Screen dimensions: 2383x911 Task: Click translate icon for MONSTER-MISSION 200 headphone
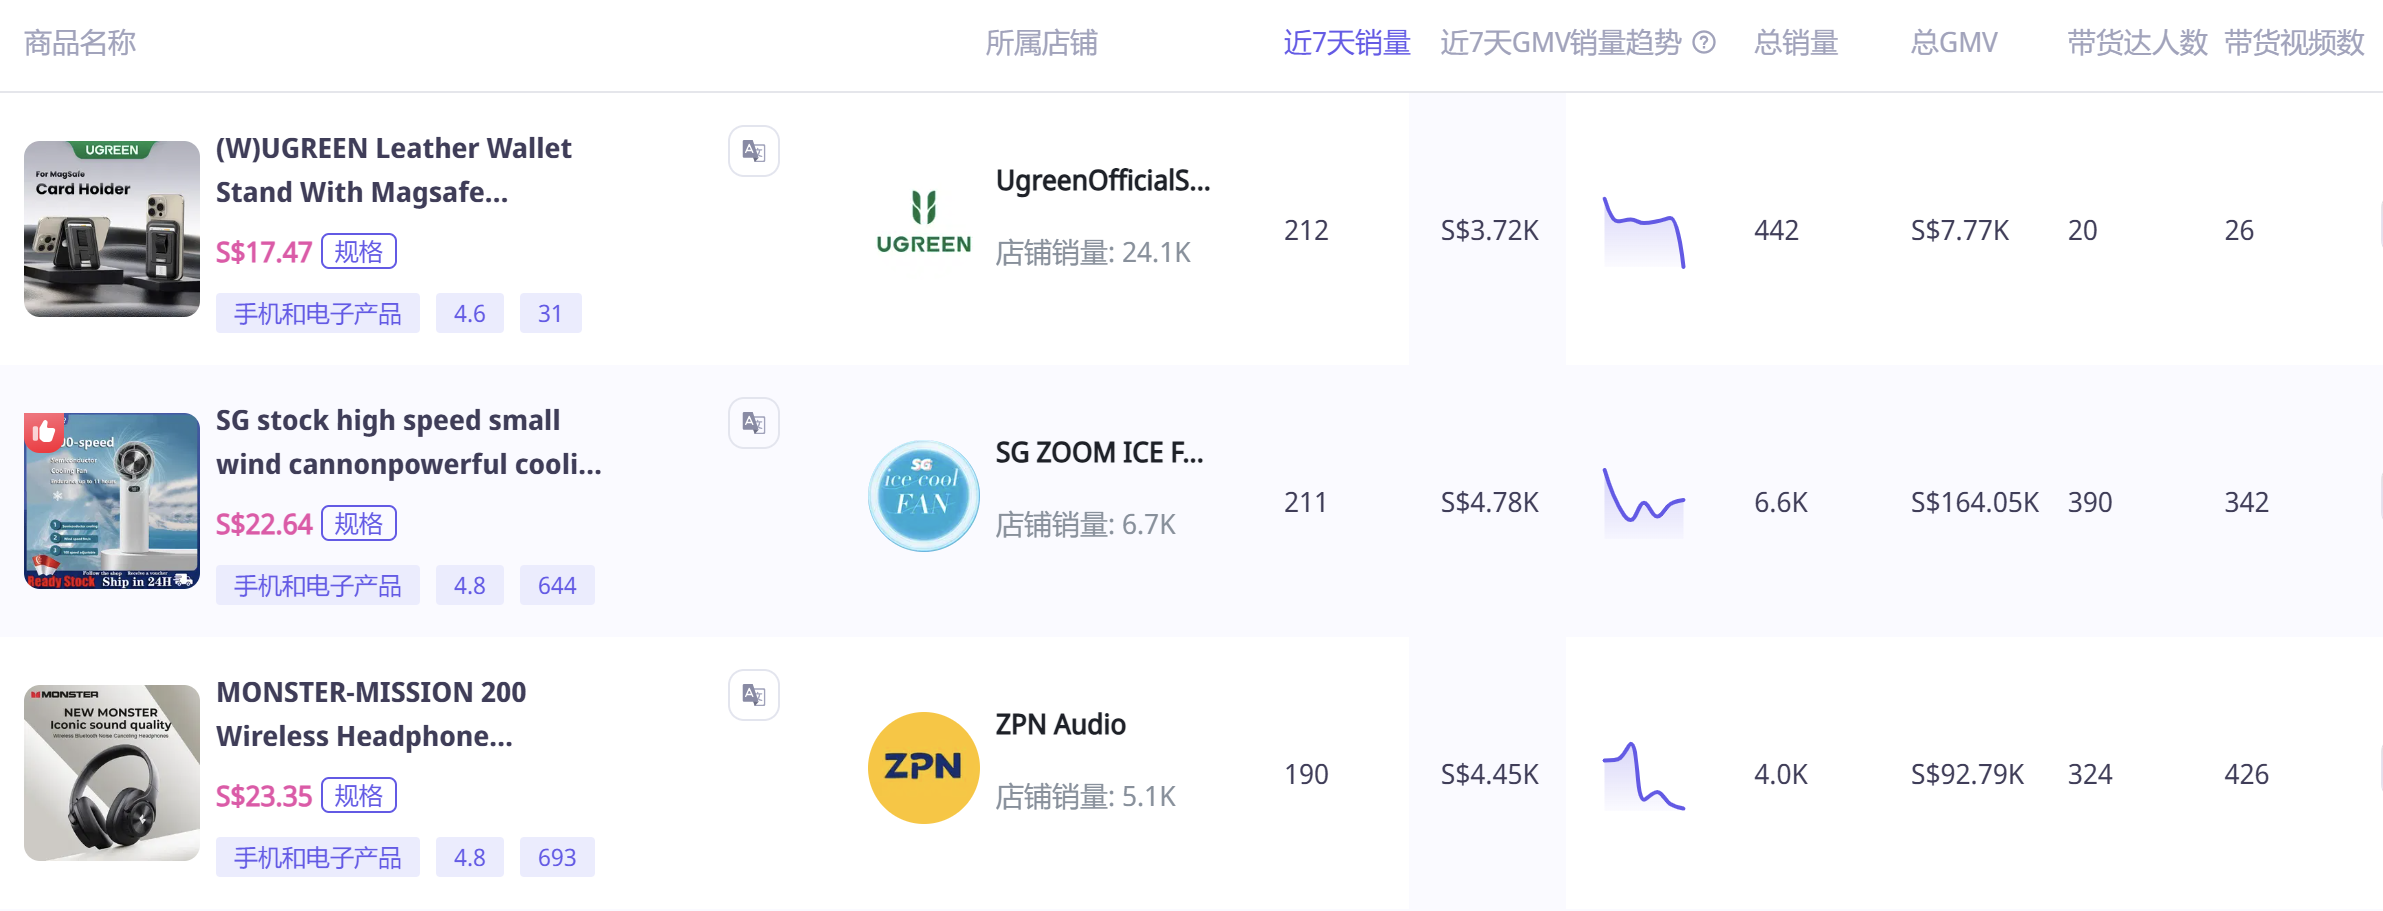(x=753, y=695)
